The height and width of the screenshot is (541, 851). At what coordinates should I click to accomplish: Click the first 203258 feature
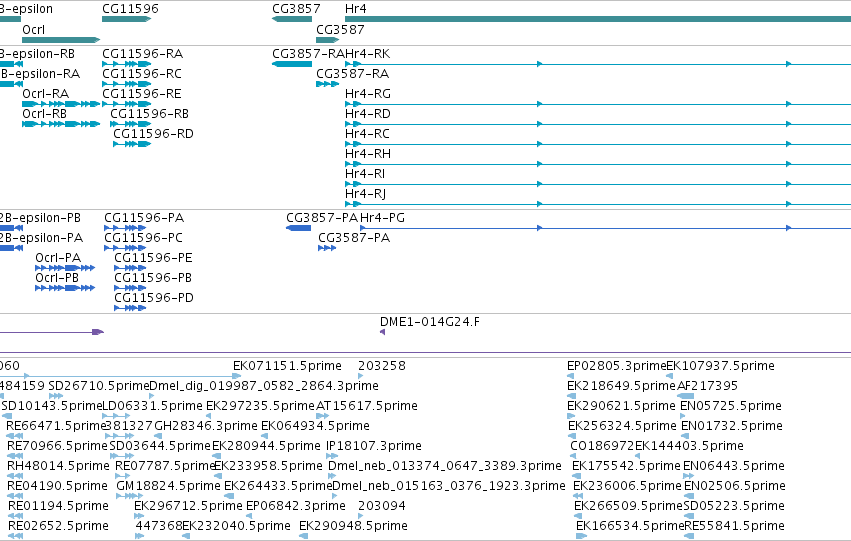361,376
